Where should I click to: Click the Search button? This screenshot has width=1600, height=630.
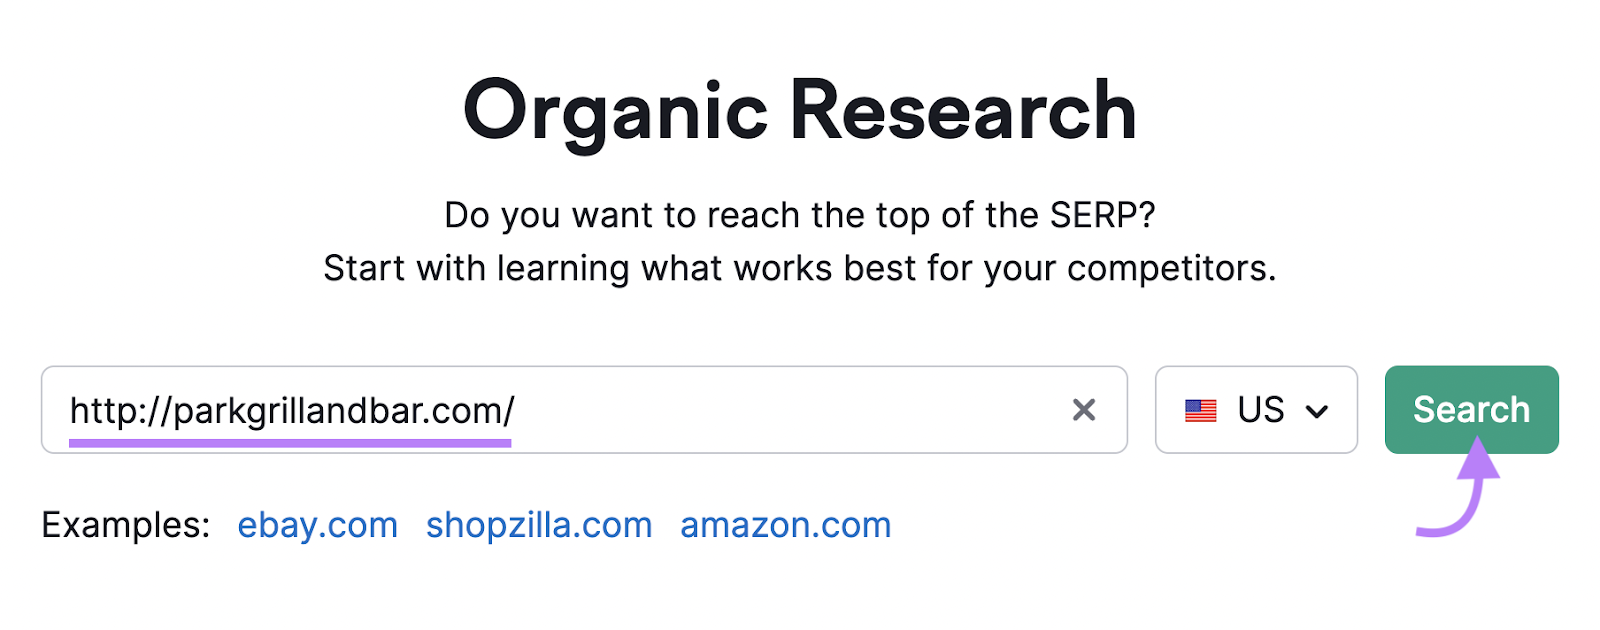click(1470, 410)
